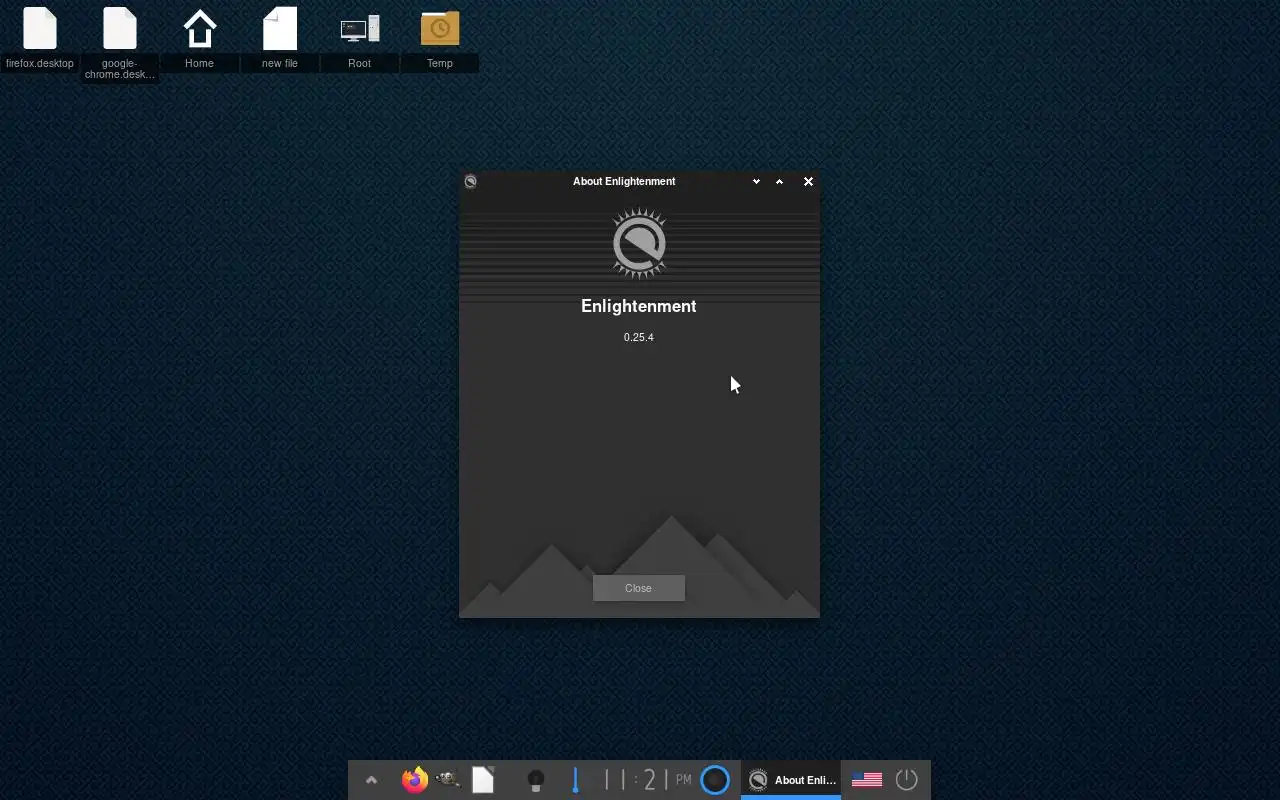Open the power system controls icon
The width and height of the screenshot is (1280, 800).
[x=906, y=780]
